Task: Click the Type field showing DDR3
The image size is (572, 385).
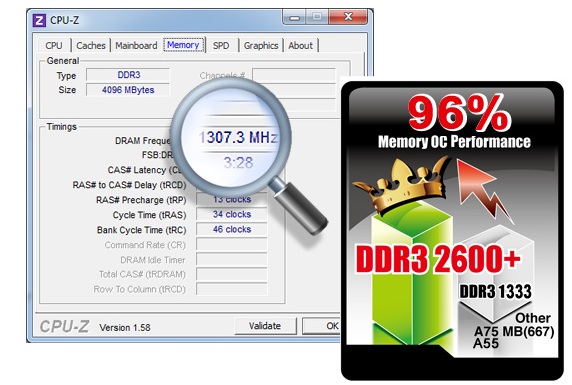Action: [128, 75]
